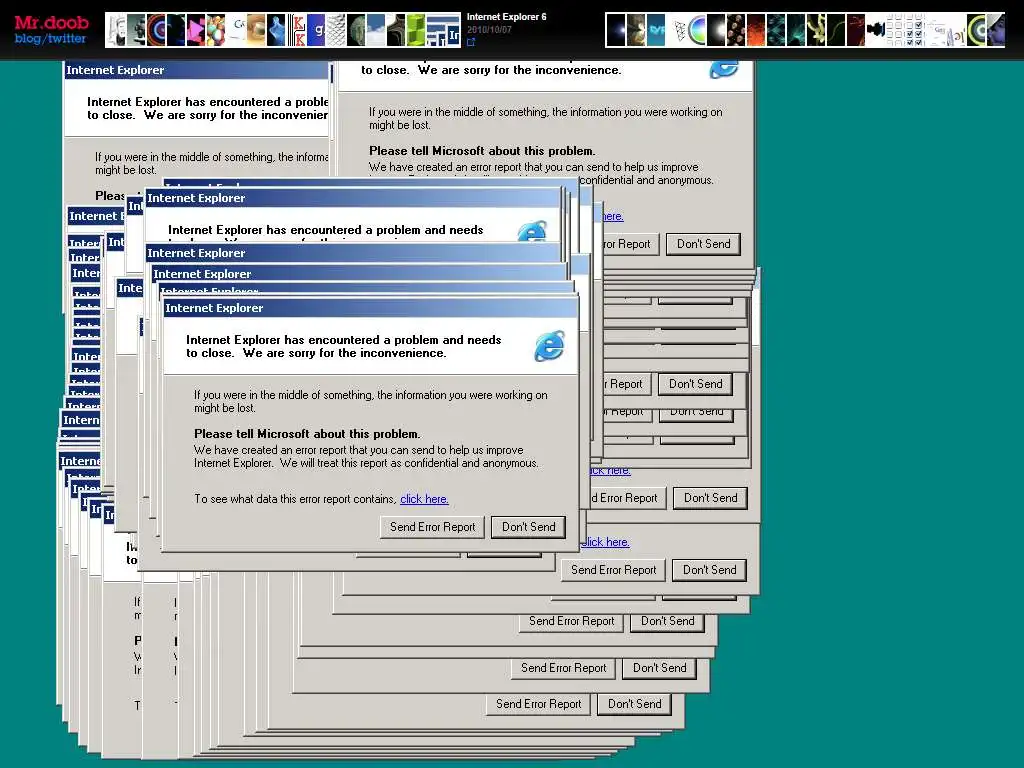Image resolution: width=1024 pixels, height=768 pixels.
Task: Open the black blob on white thumbnail
Action: [x=876, y=30]
